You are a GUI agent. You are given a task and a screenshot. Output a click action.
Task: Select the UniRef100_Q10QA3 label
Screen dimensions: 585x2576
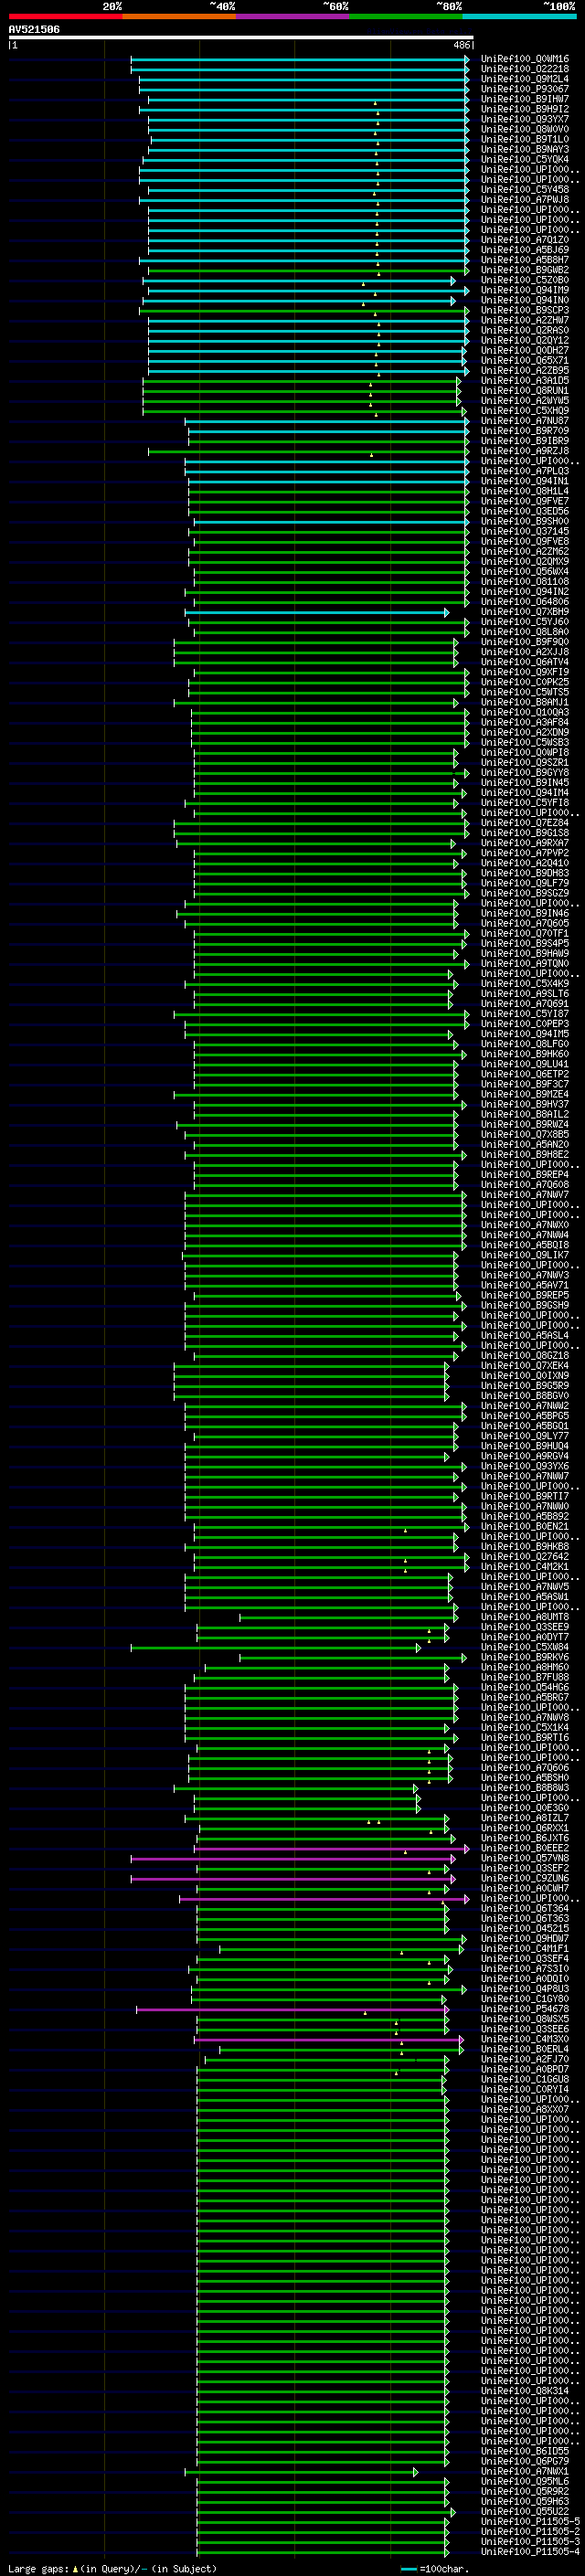pyautogui.click(x=525, y=712)
